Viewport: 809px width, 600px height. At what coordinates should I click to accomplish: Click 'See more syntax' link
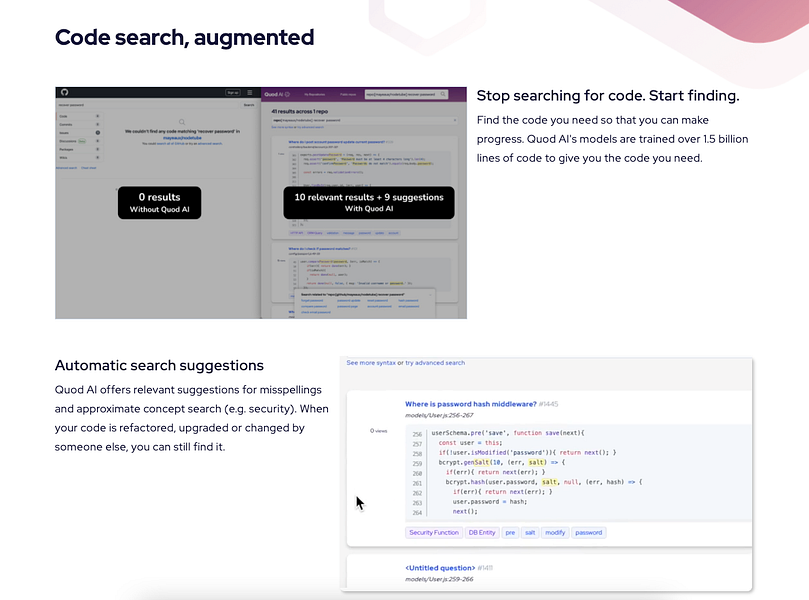coord(371,363)
